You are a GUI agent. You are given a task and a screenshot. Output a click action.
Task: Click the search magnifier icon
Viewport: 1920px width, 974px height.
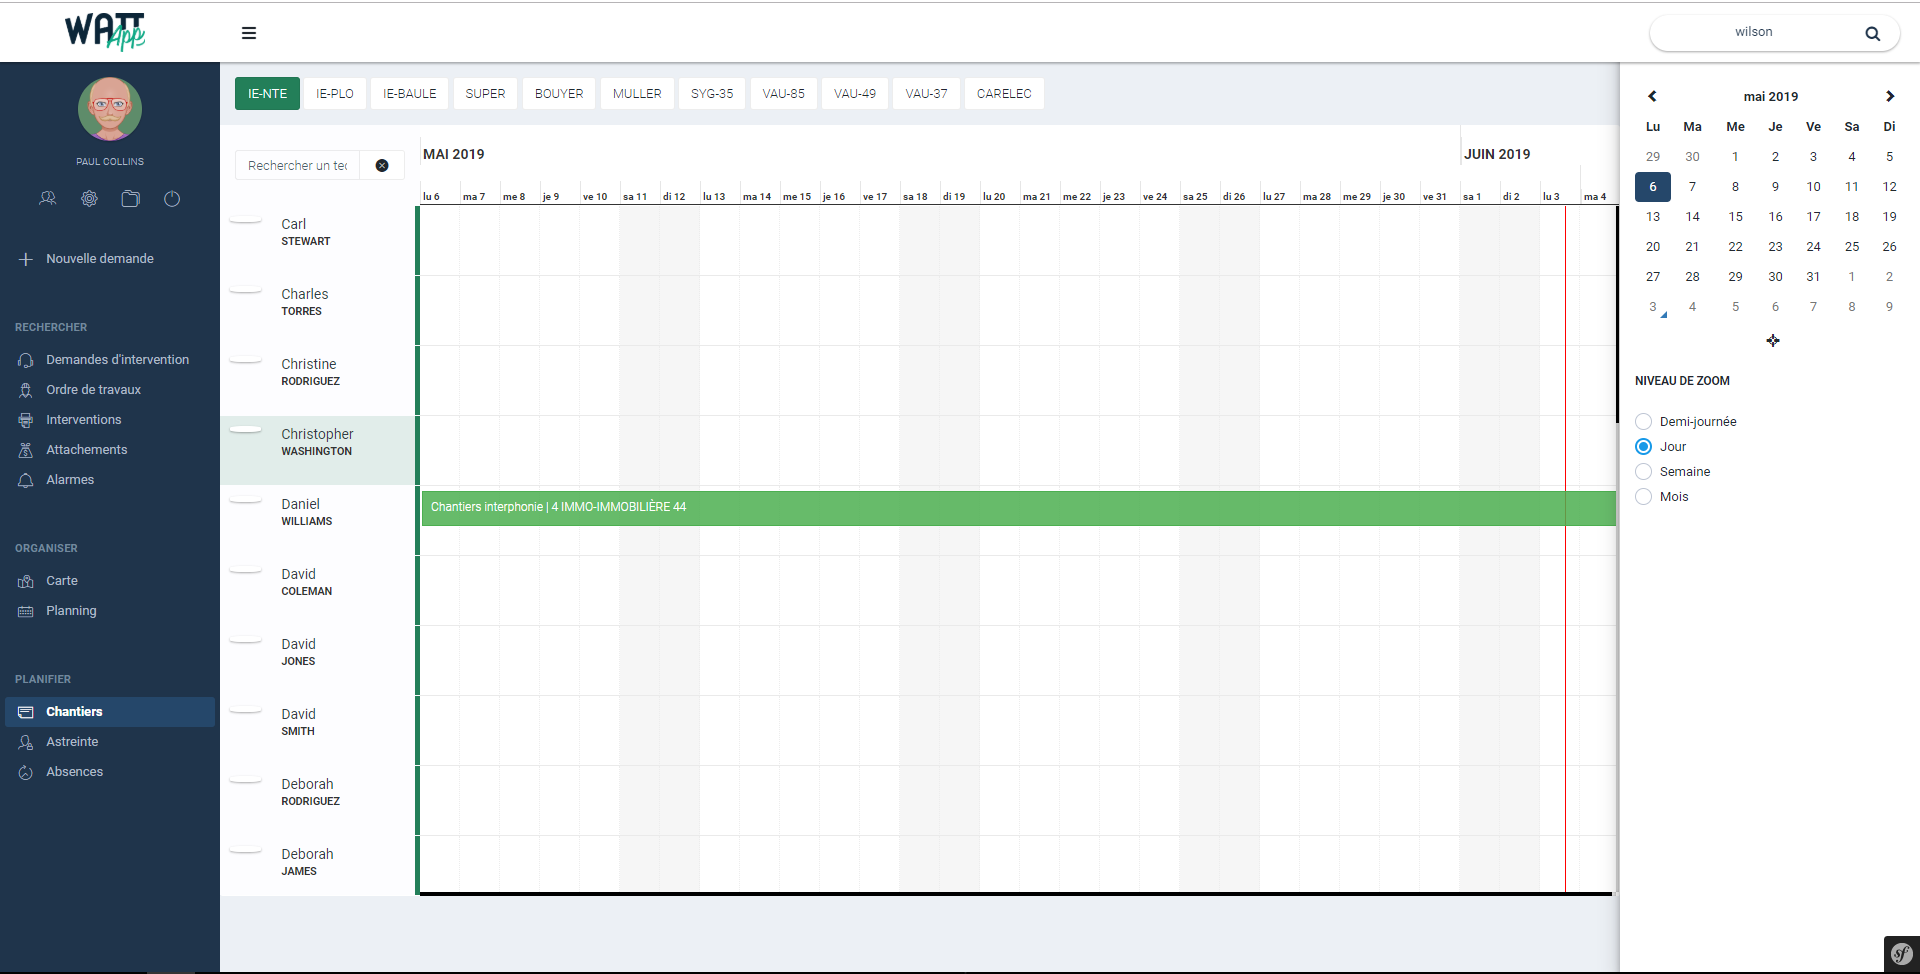coord(1872,33)
